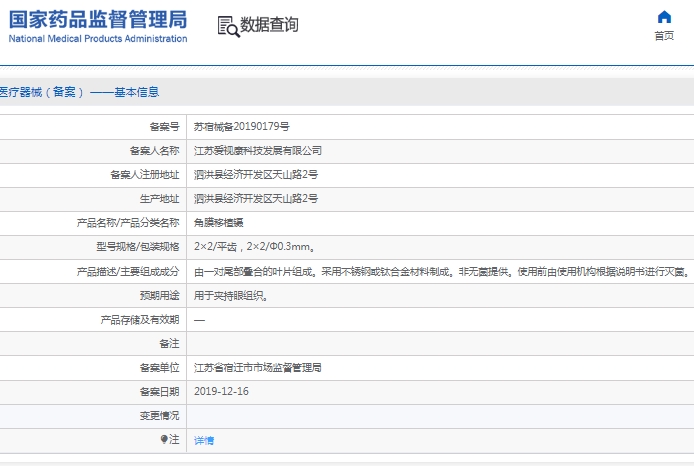The width and height of the screenshot is (694, 466).
Task: Click the 医疗器械（备案）——基本信息 title
Action: (x=79, y=92)
